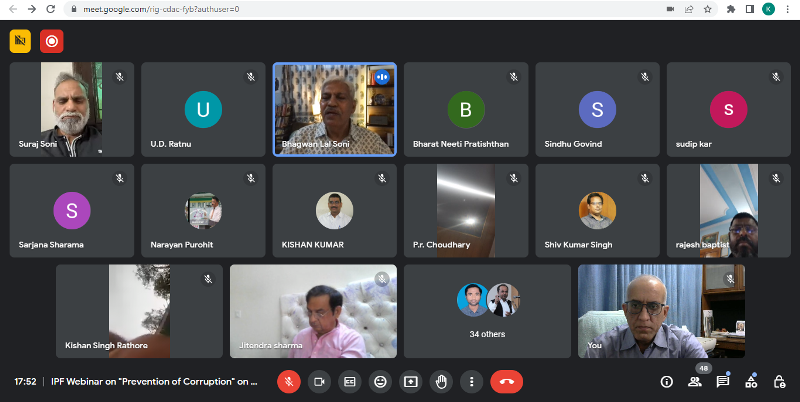Turn on closed captions
800x402 pixels.
350,381
